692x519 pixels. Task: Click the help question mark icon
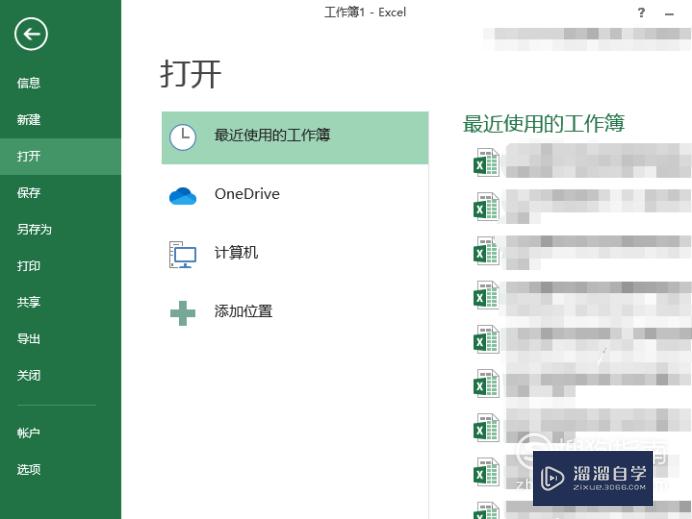pyautogui.click(x=641, y=13)
